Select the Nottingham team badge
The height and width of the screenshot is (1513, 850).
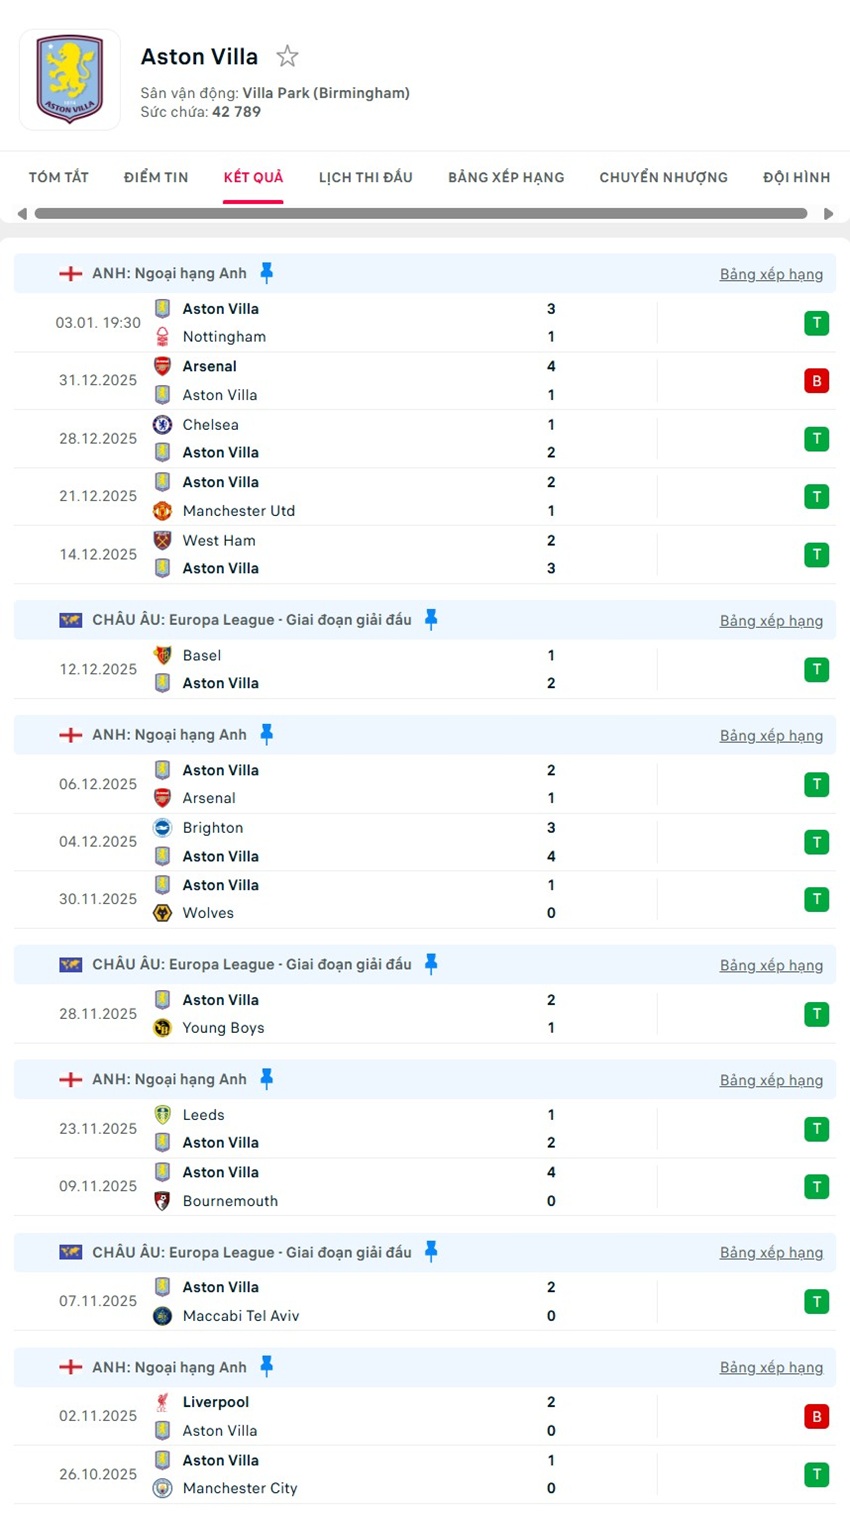click(162, 337)
